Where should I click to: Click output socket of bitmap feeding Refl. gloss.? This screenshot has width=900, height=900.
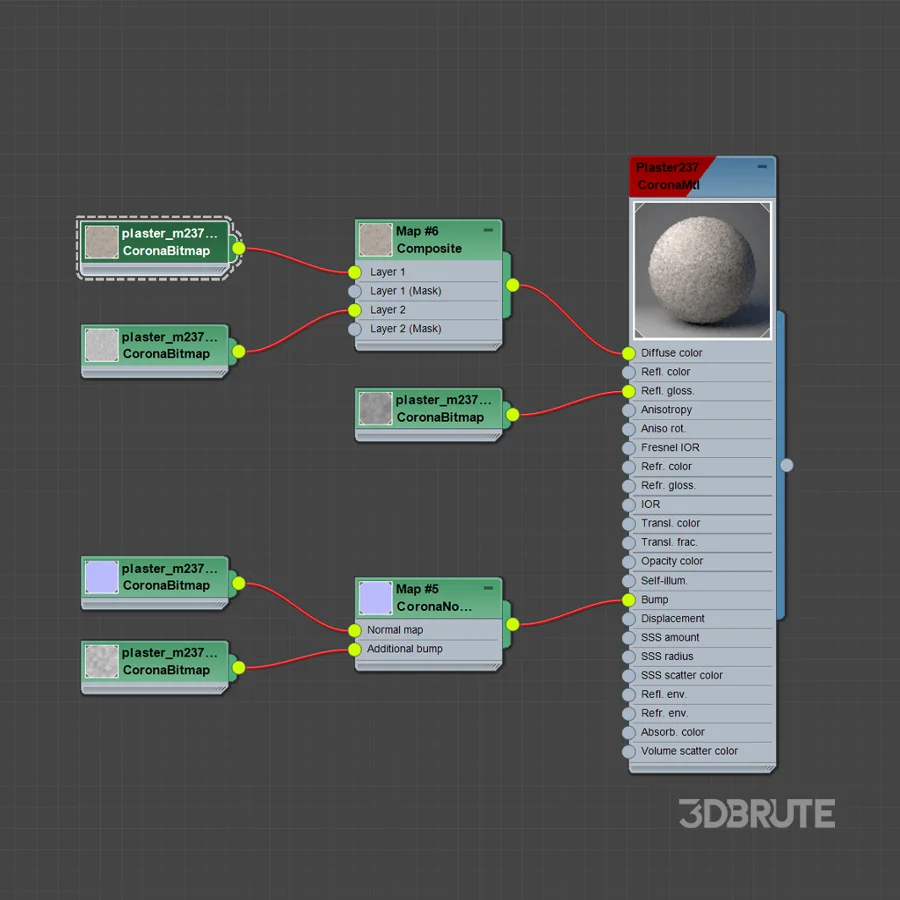click(513, 414)
